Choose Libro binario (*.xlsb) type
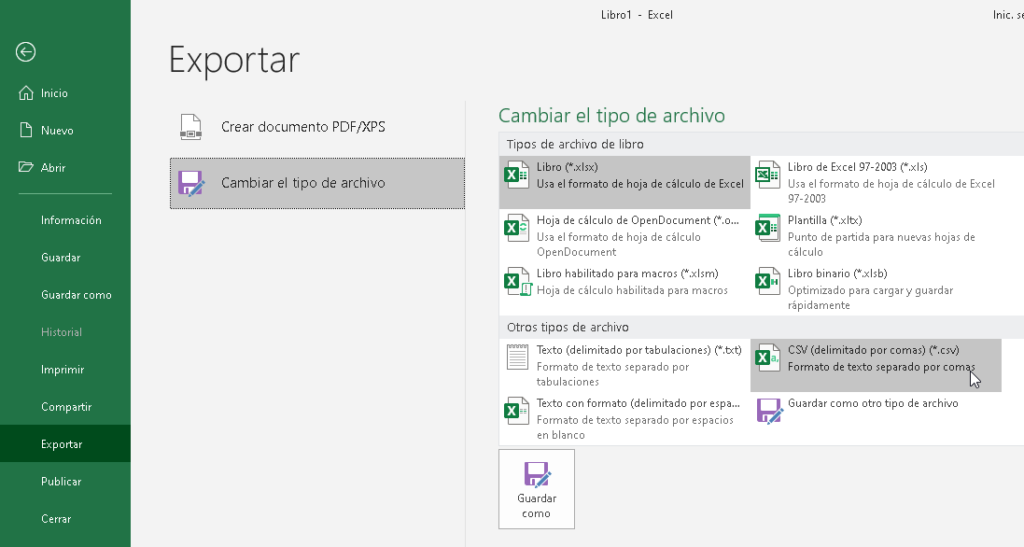 [876, 289]
